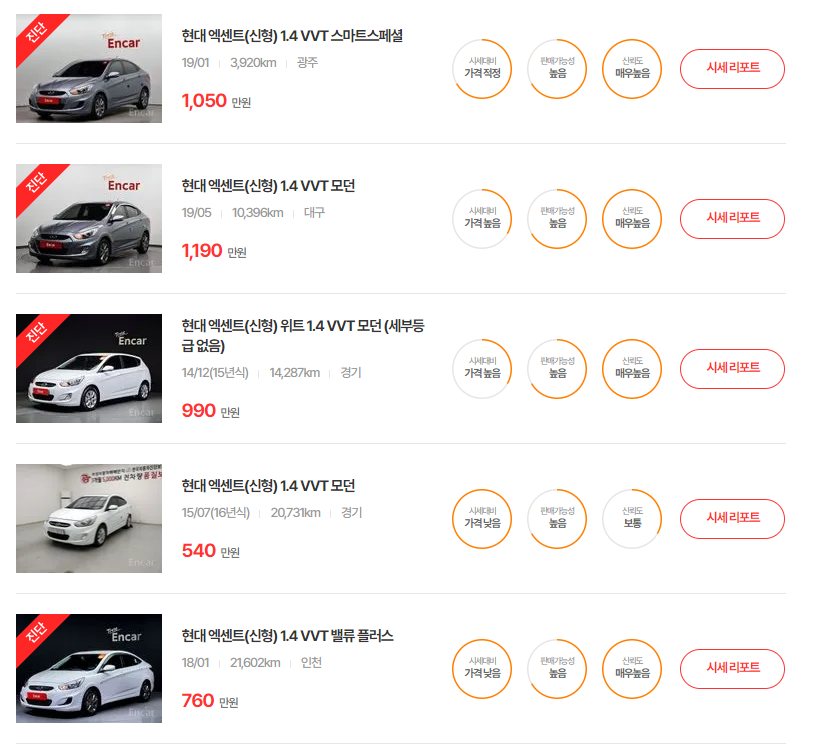Open thumbnail of 1,050만원 Accent 스마트스페셜
The height and width of the screenshot is (748, 815).
point(89,69)
